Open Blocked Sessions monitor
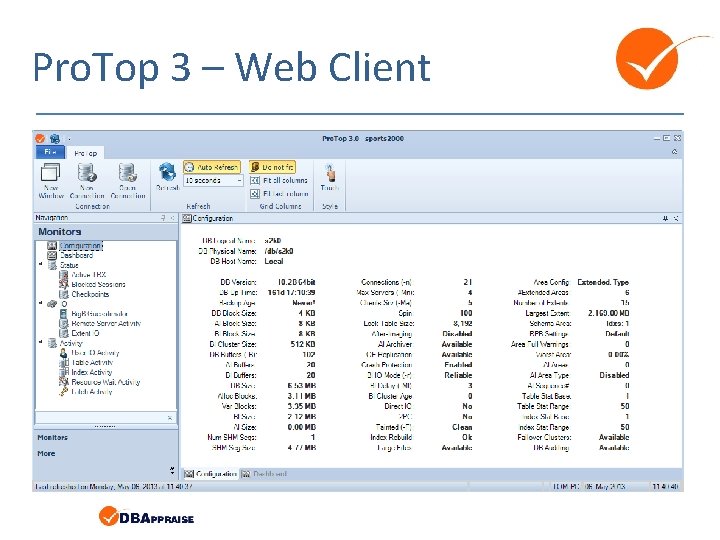 tap(98, 284)
